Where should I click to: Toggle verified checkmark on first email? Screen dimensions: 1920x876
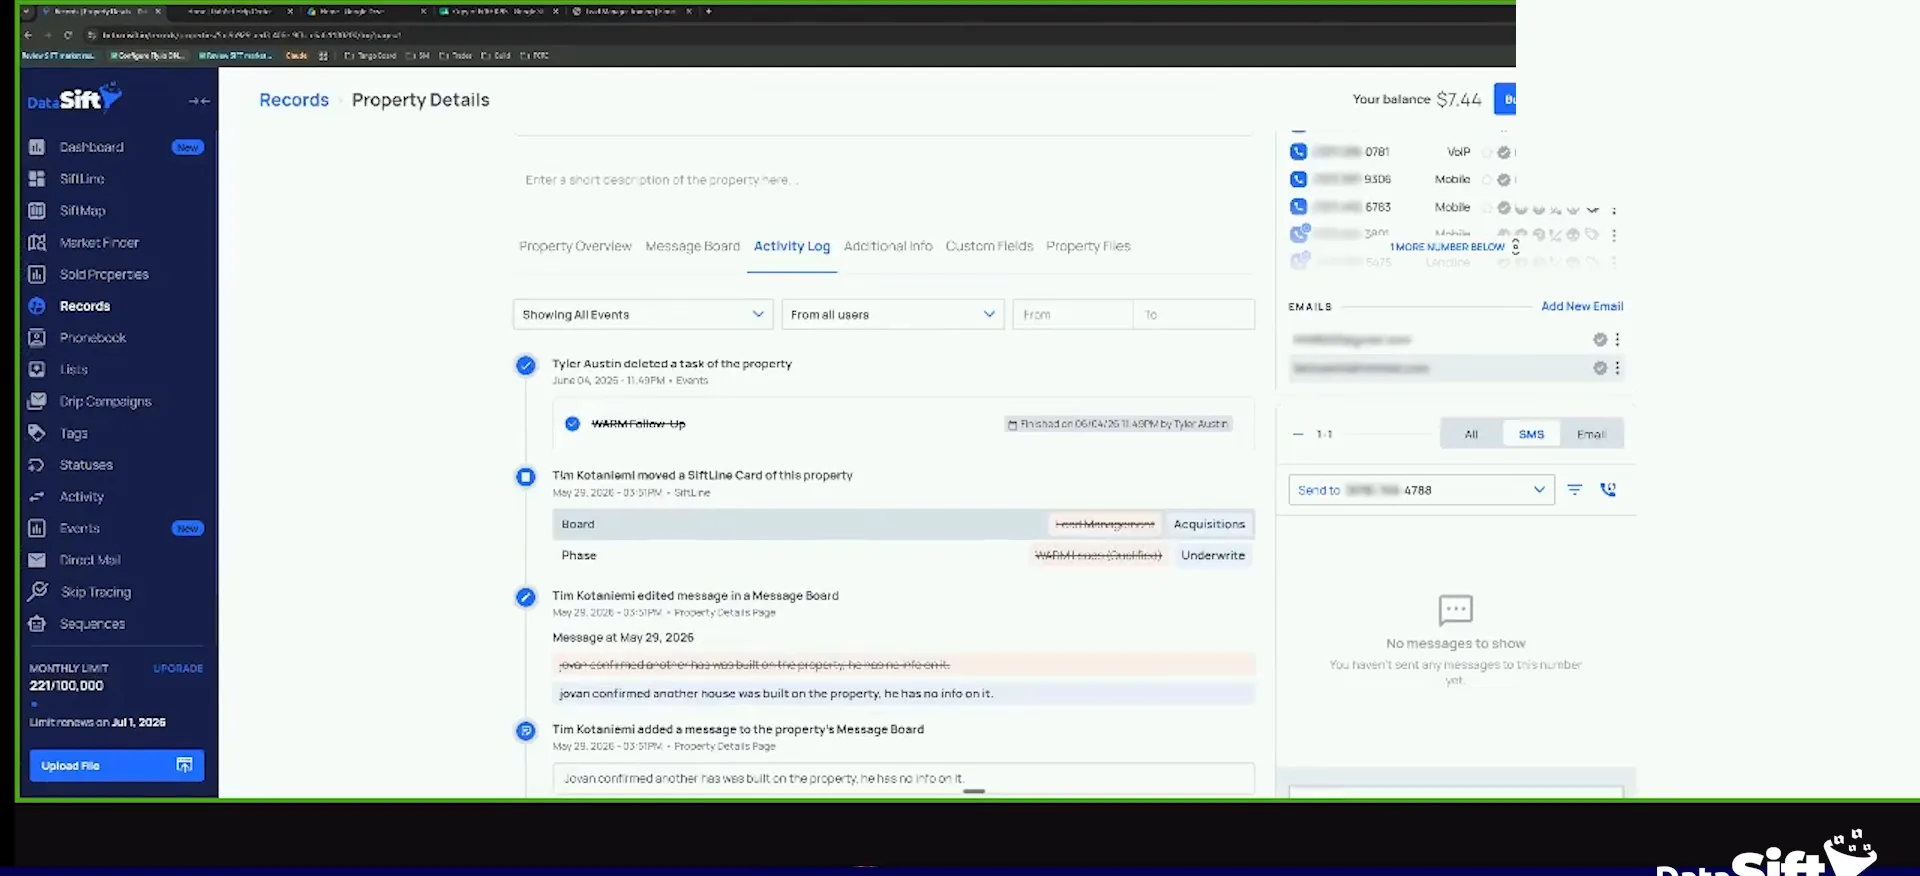coord(1600,340)
